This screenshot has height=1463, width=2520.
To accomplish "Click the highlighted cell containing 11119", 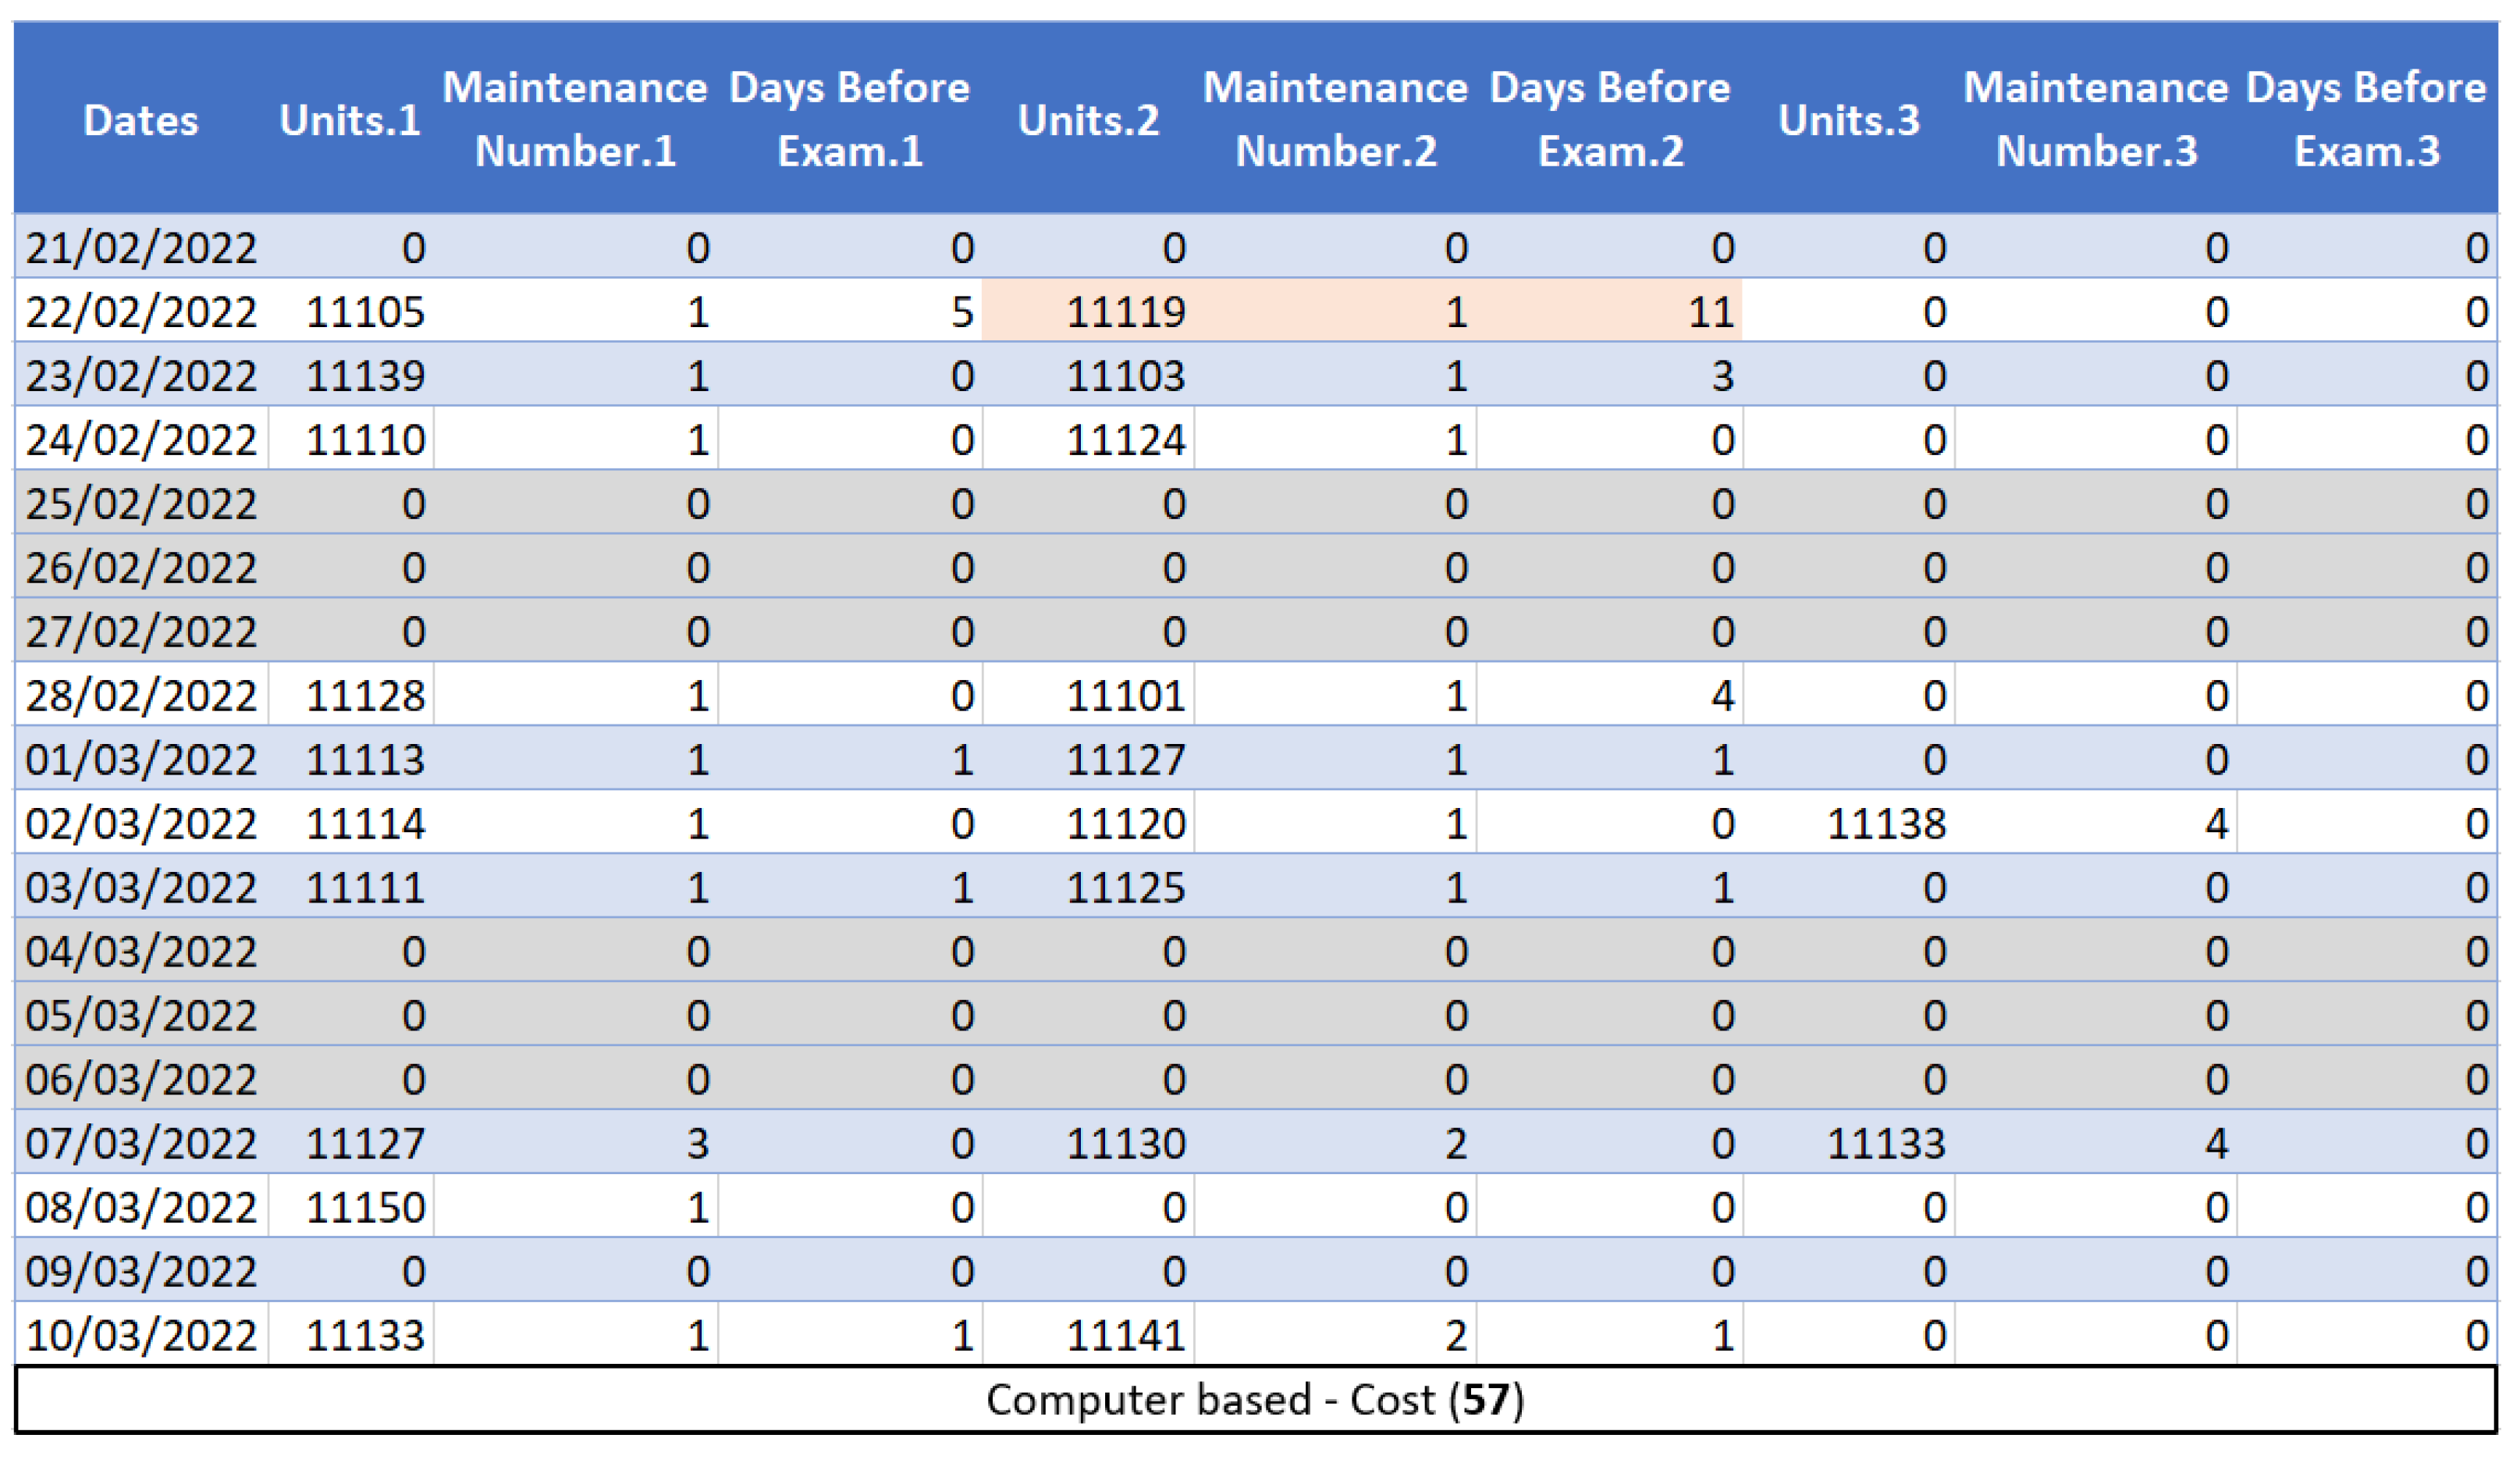I will (1125, 312).
